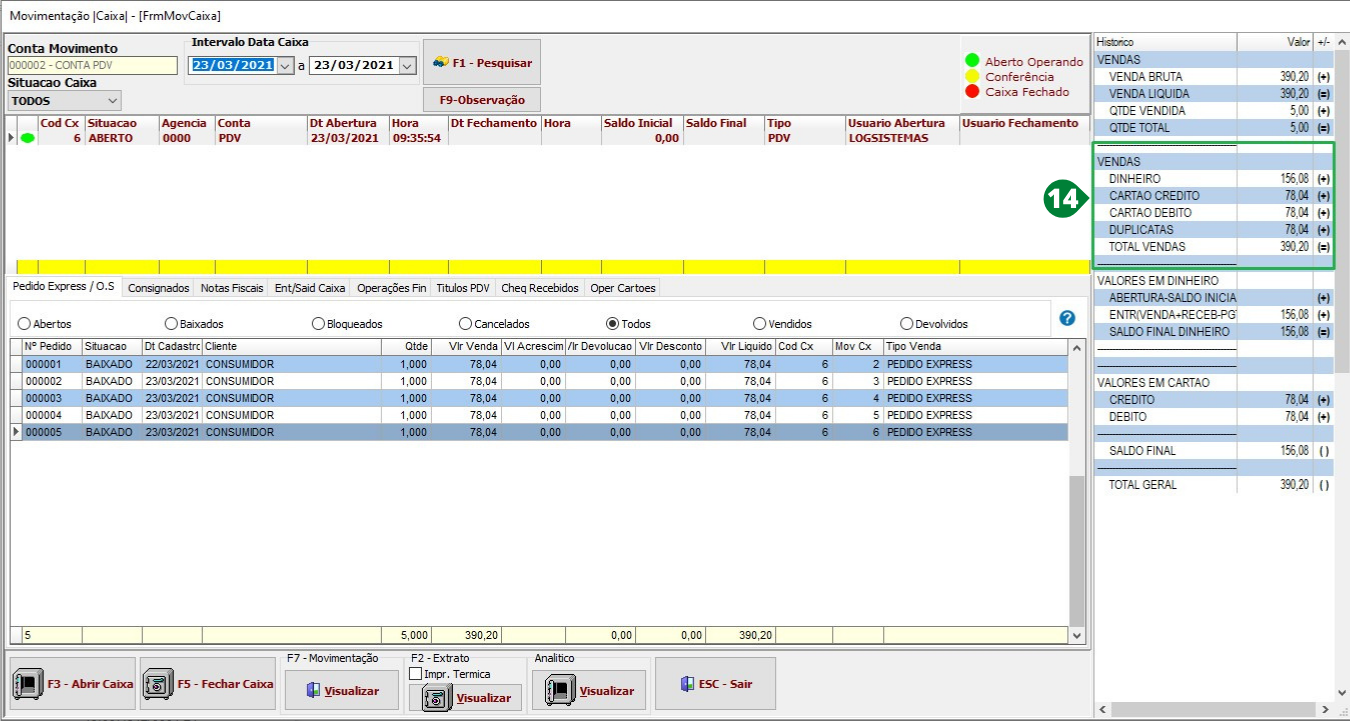Image resolution: width=1350 pixels, height=721 pixels.
Task: Open the Oper Cartoes tab
Action: pyautogui.click(x=623, y=288)
